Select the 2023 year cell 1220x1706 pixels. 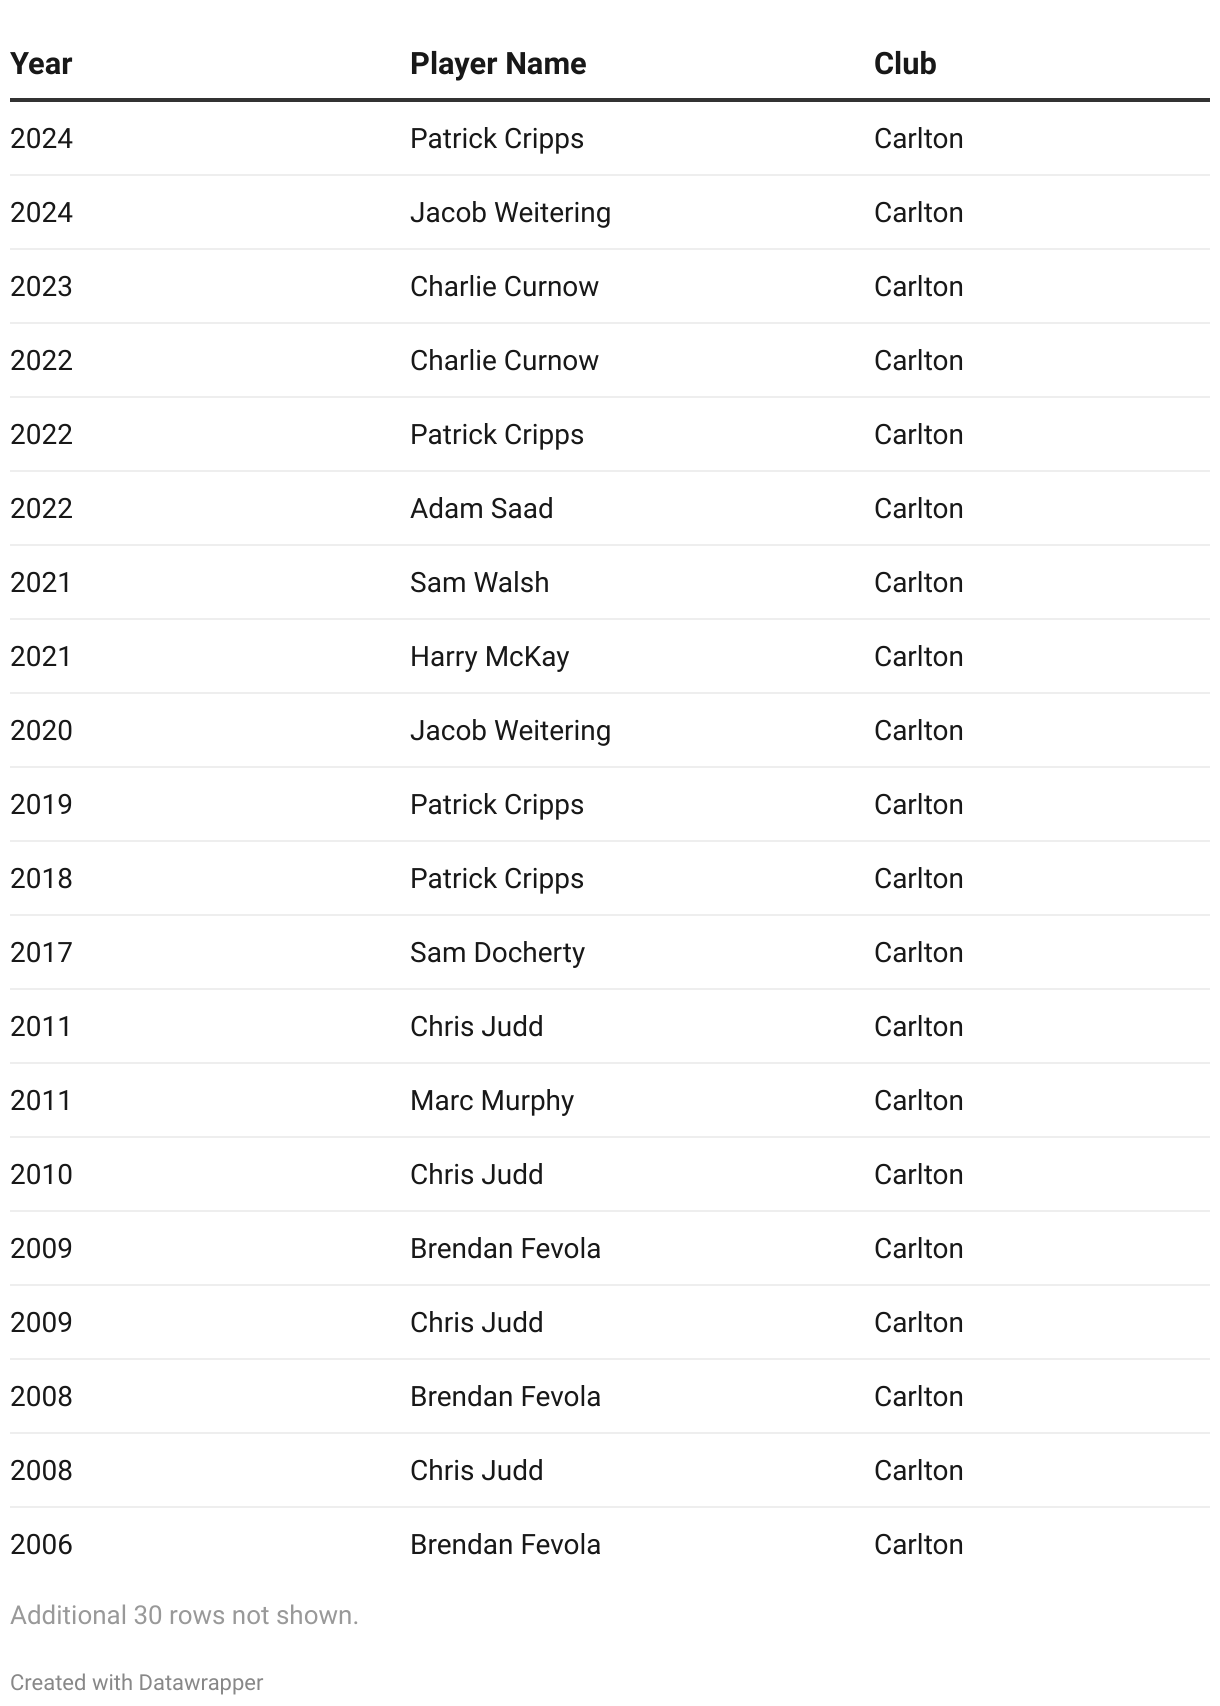click(x=41, y=287)
